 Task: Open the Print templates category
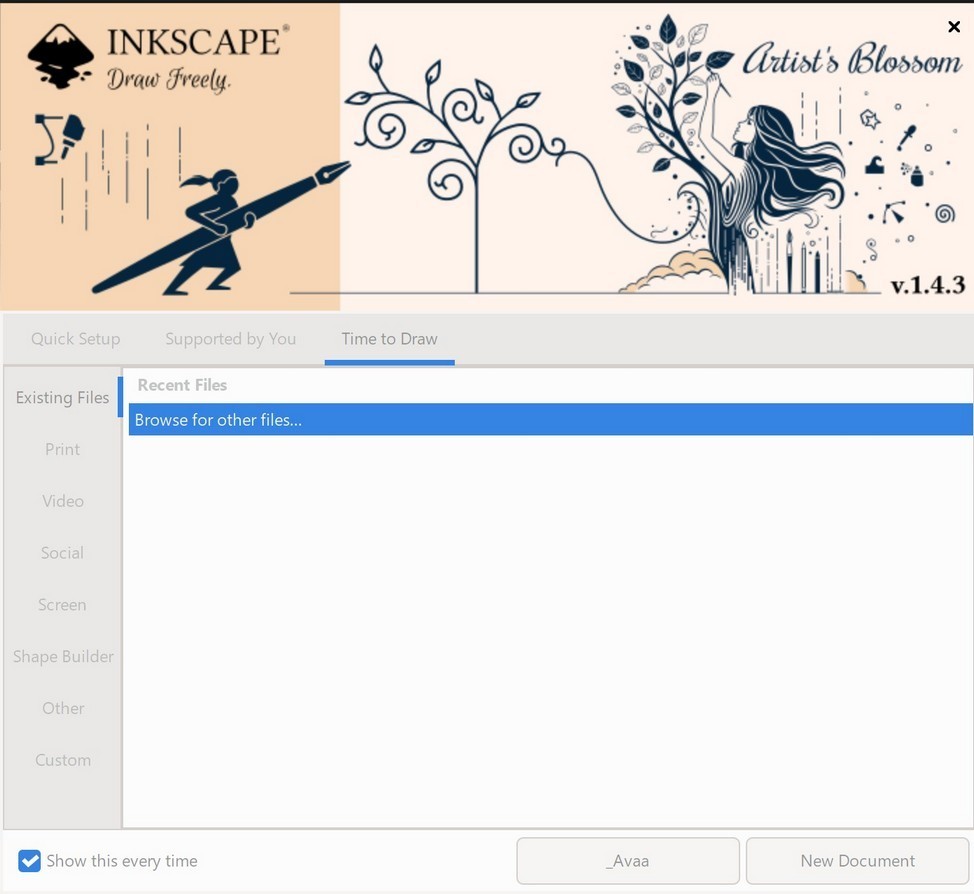[x=62, y=449]
